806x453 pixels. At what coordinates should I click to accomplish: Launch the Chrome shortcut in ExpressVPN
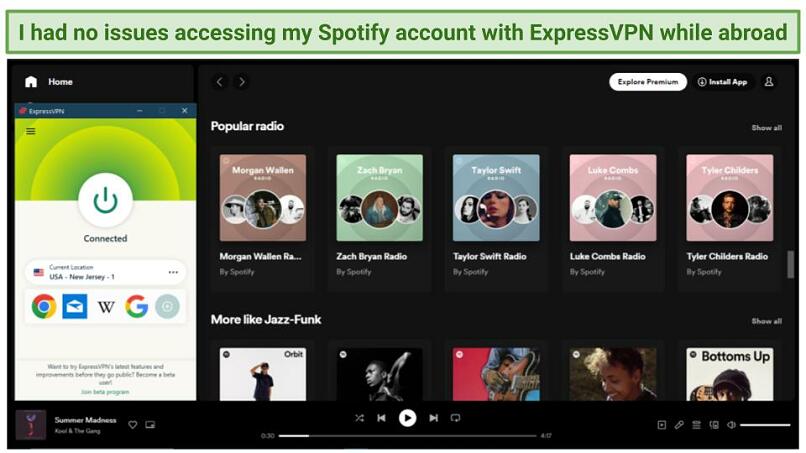tap(44, 306)
